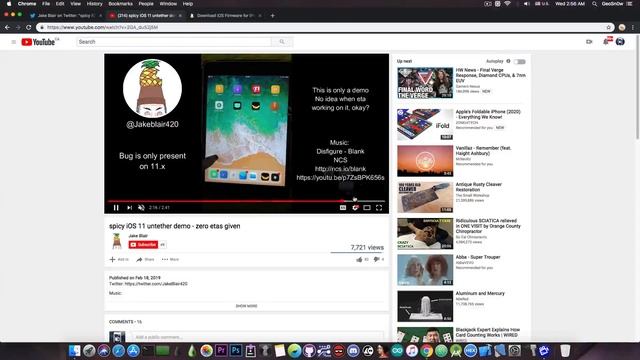Open the More actions menu below video

point(170,260)
